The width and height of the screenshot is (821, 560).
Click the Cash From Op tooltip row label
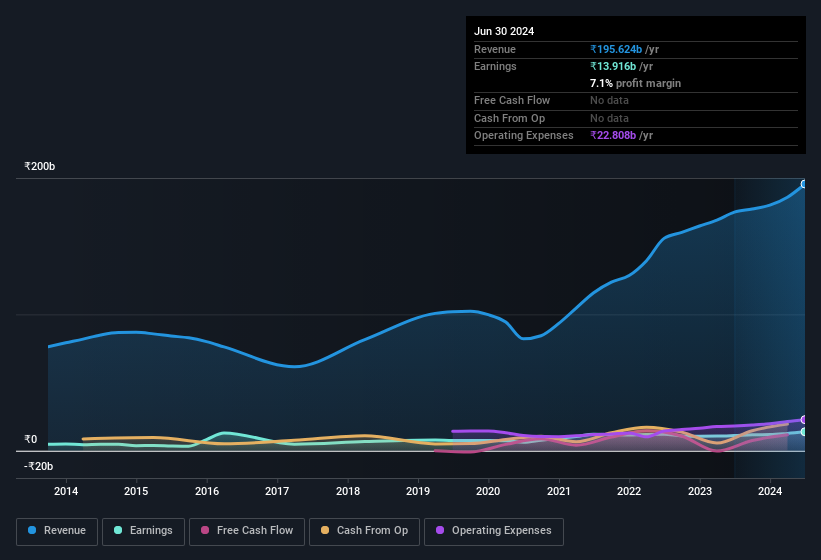pyautogui.click(x=509, y=118)
